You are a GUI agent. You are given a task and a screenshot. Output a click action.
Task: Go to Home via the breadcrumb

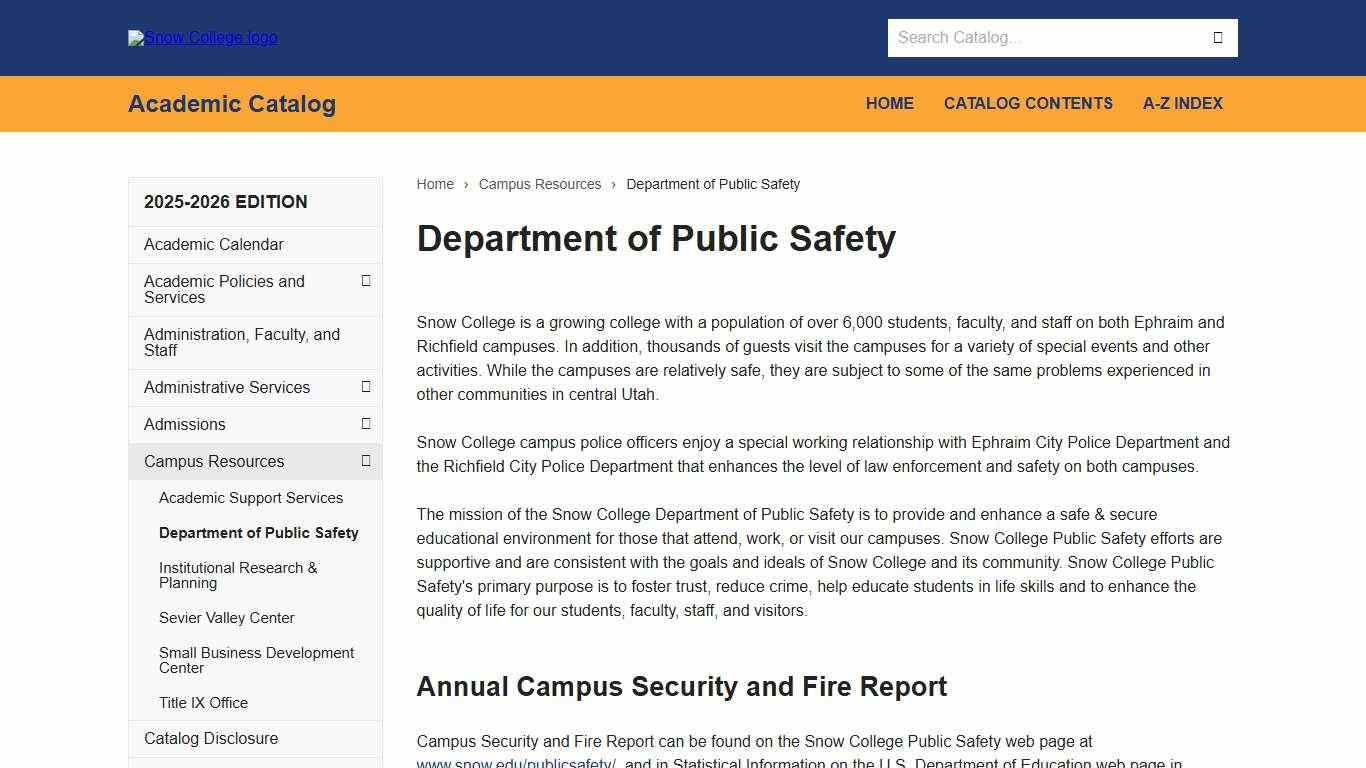435,184
